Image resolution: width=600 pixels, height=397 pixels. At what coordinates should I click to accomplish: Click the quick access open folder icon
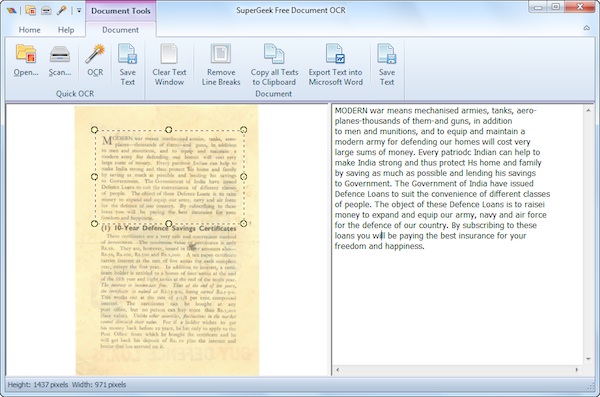click(31, 10)
